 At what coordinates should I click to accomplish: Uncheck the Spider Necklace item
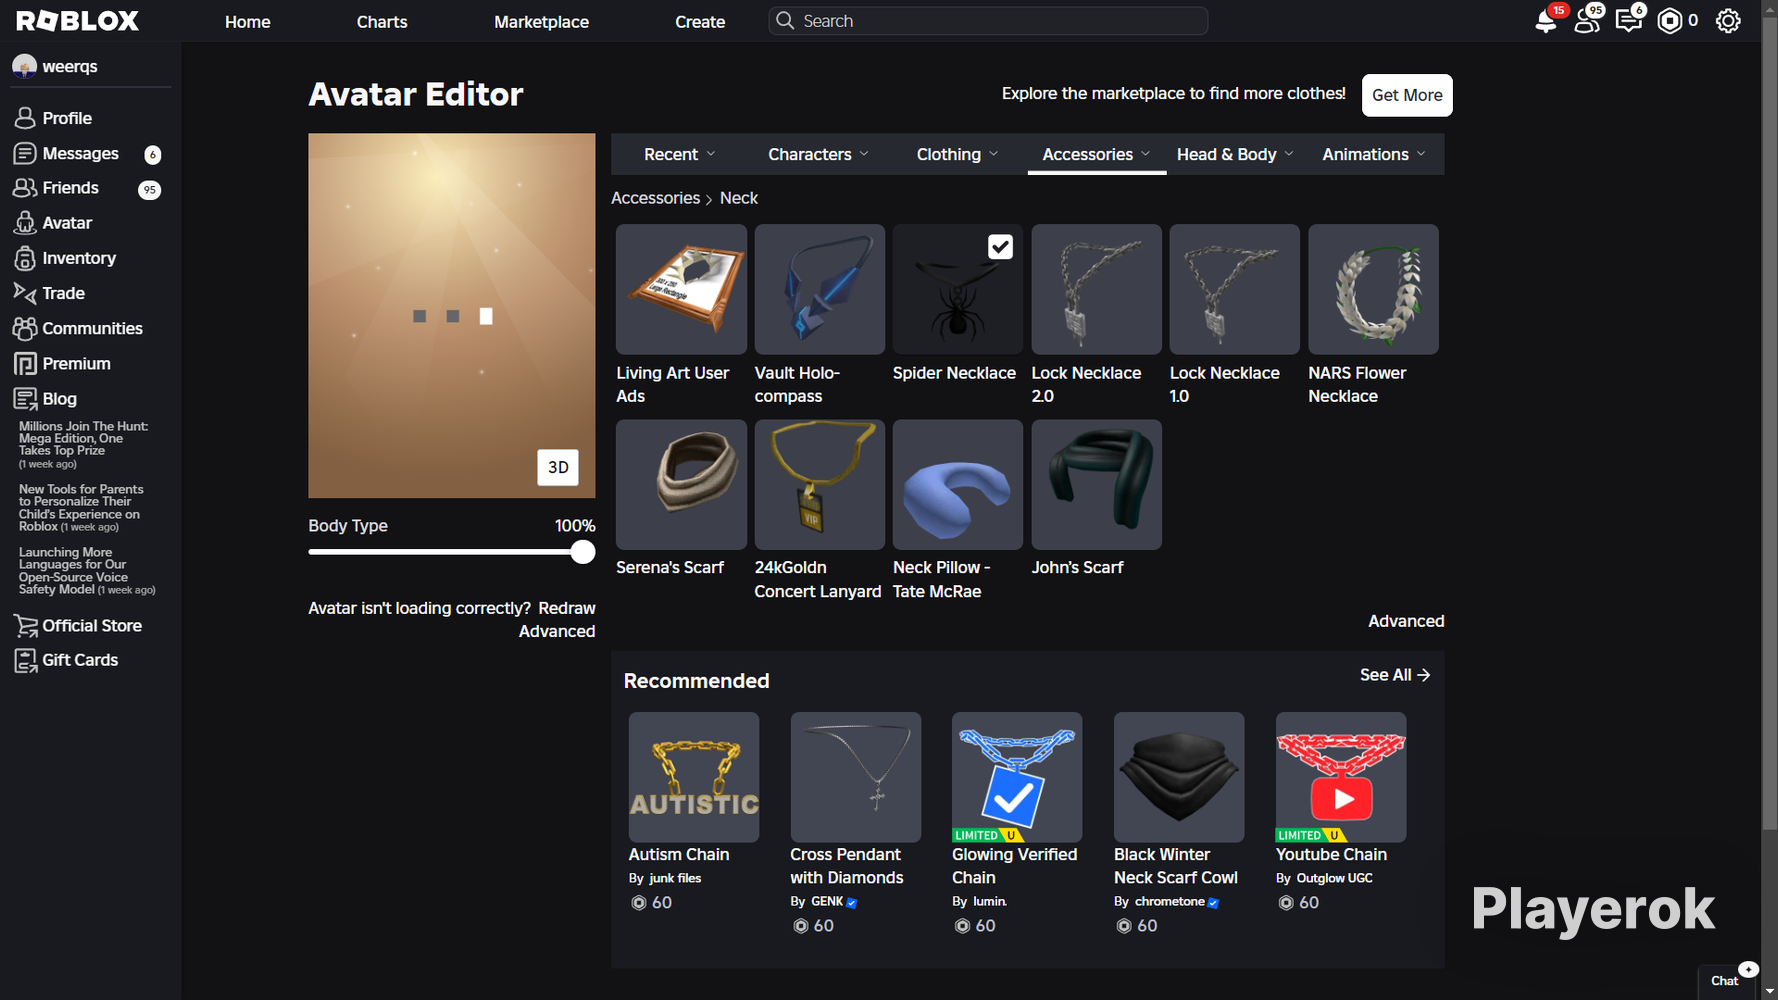click(x=1000, y=247)
